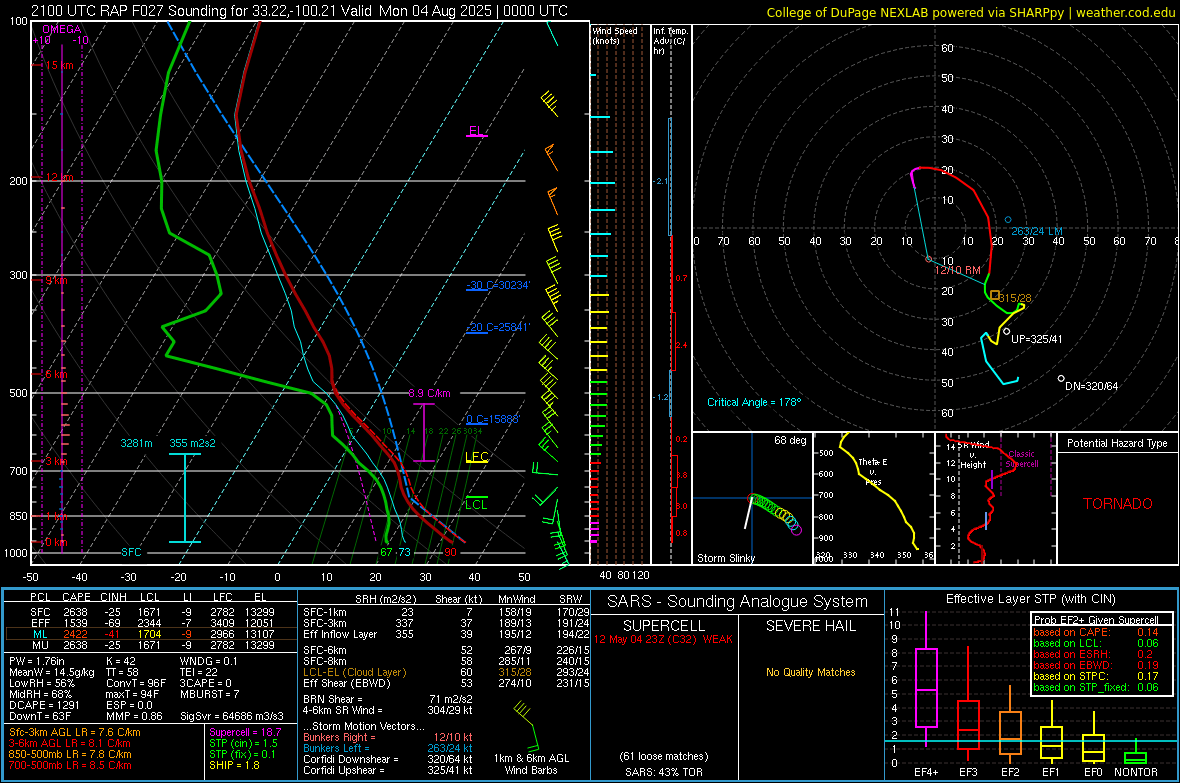Click the green LCL marker on skew-T
The height and width of the screenshot is (783, 1180).
[476, 504]
